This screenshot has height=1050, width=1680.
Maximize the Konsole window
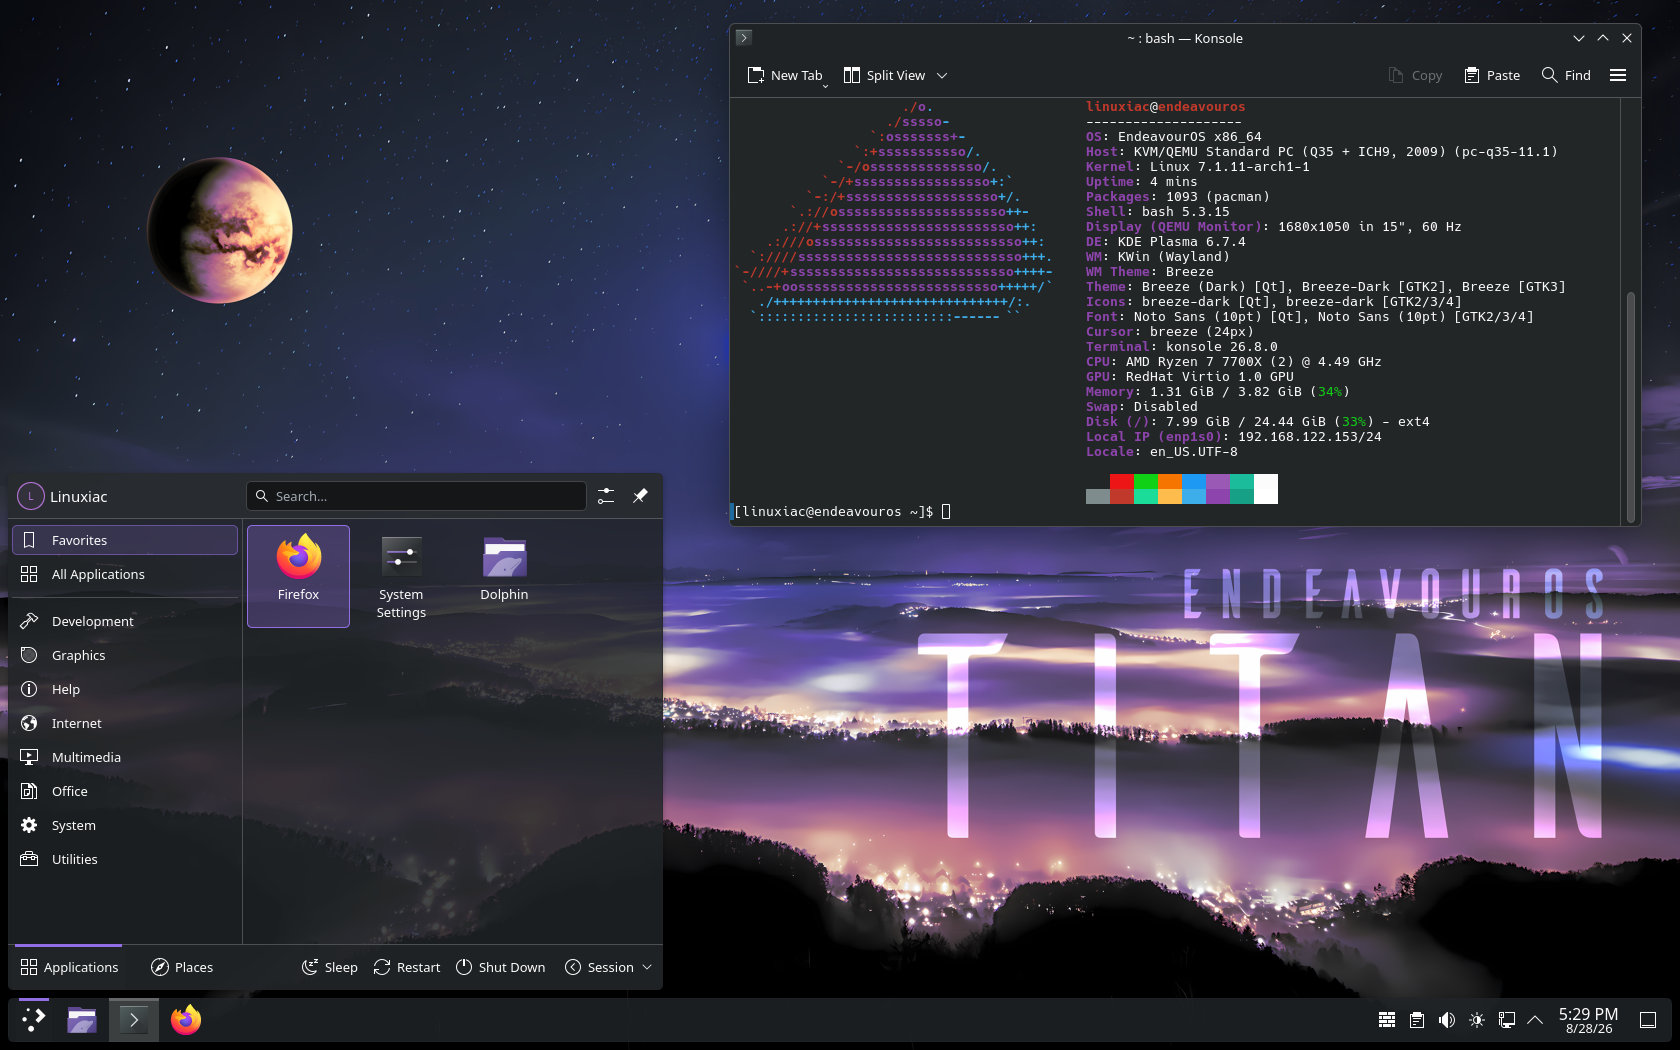[x=1603, y=38]
